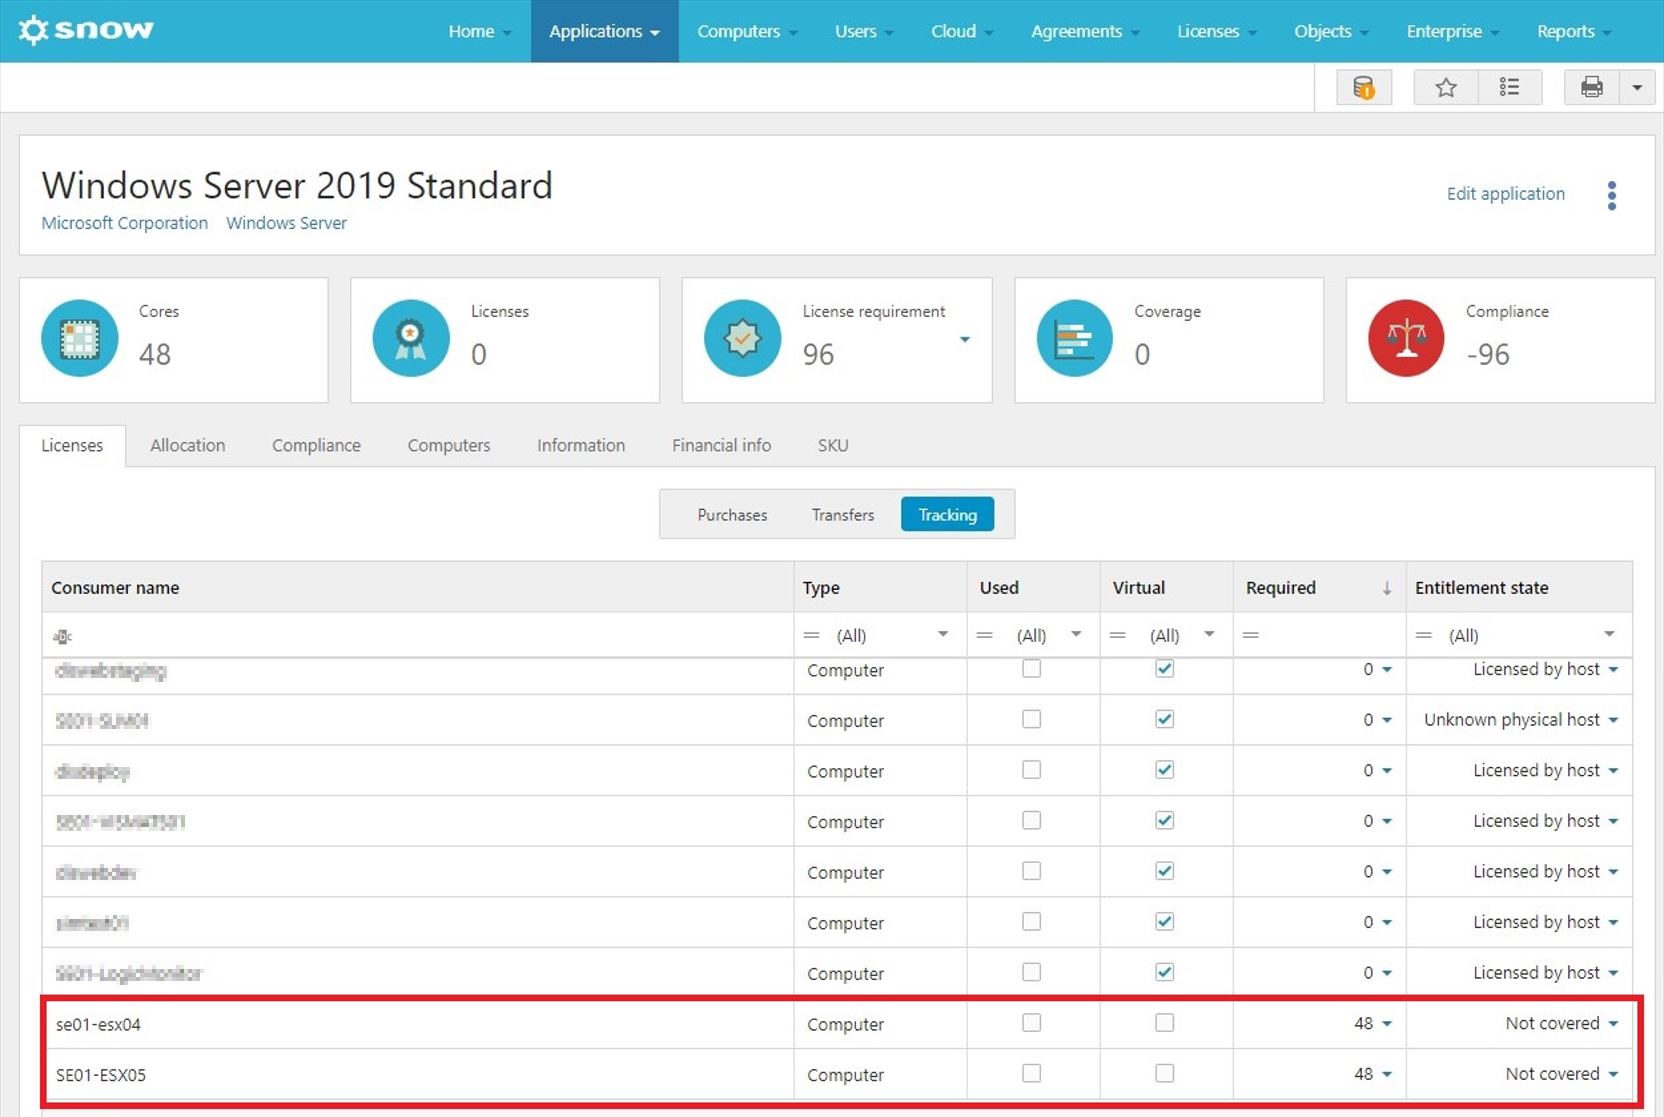Expand Required value arrow for se01-esx04
Image resolution: width=1664 pixels, height=1117 pixels.
pos(1387,1024)
